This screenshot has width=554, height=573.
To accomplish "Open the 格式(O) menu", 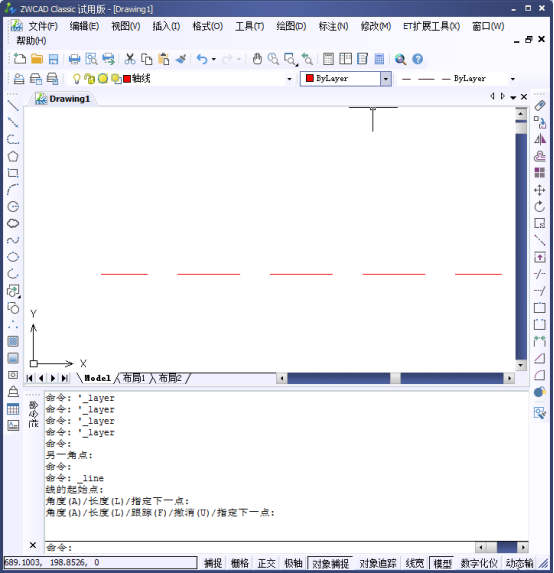I will click(208, 26).
